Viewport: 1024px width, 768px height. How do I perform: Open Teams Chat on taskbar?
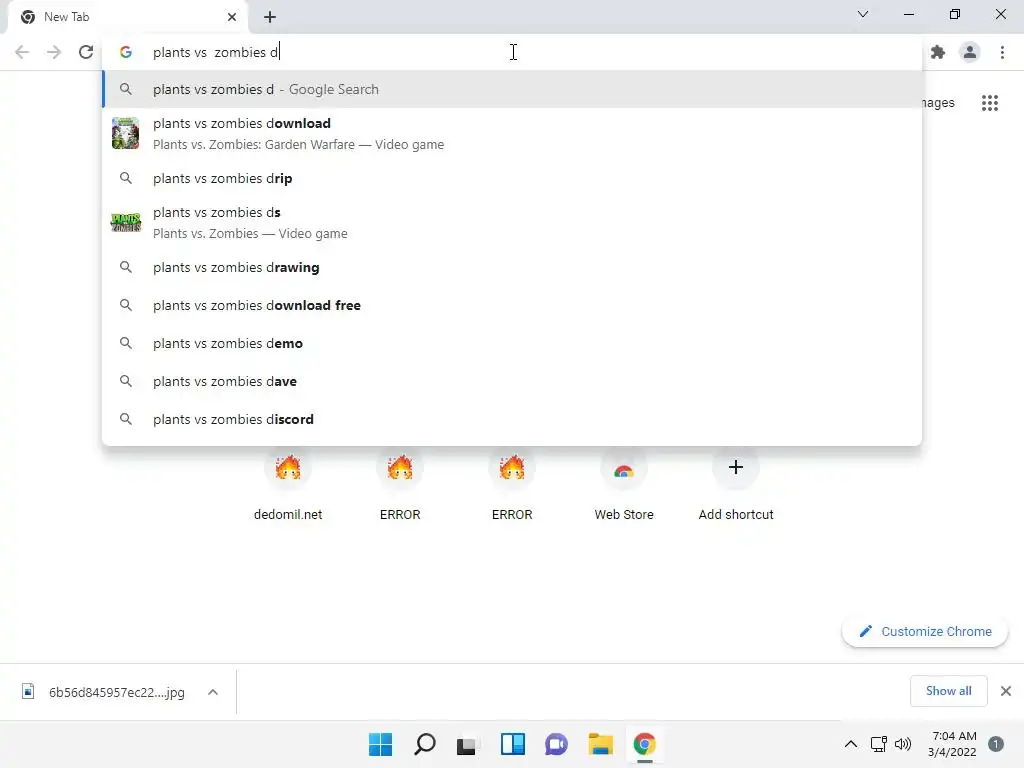tap(556, 744)
